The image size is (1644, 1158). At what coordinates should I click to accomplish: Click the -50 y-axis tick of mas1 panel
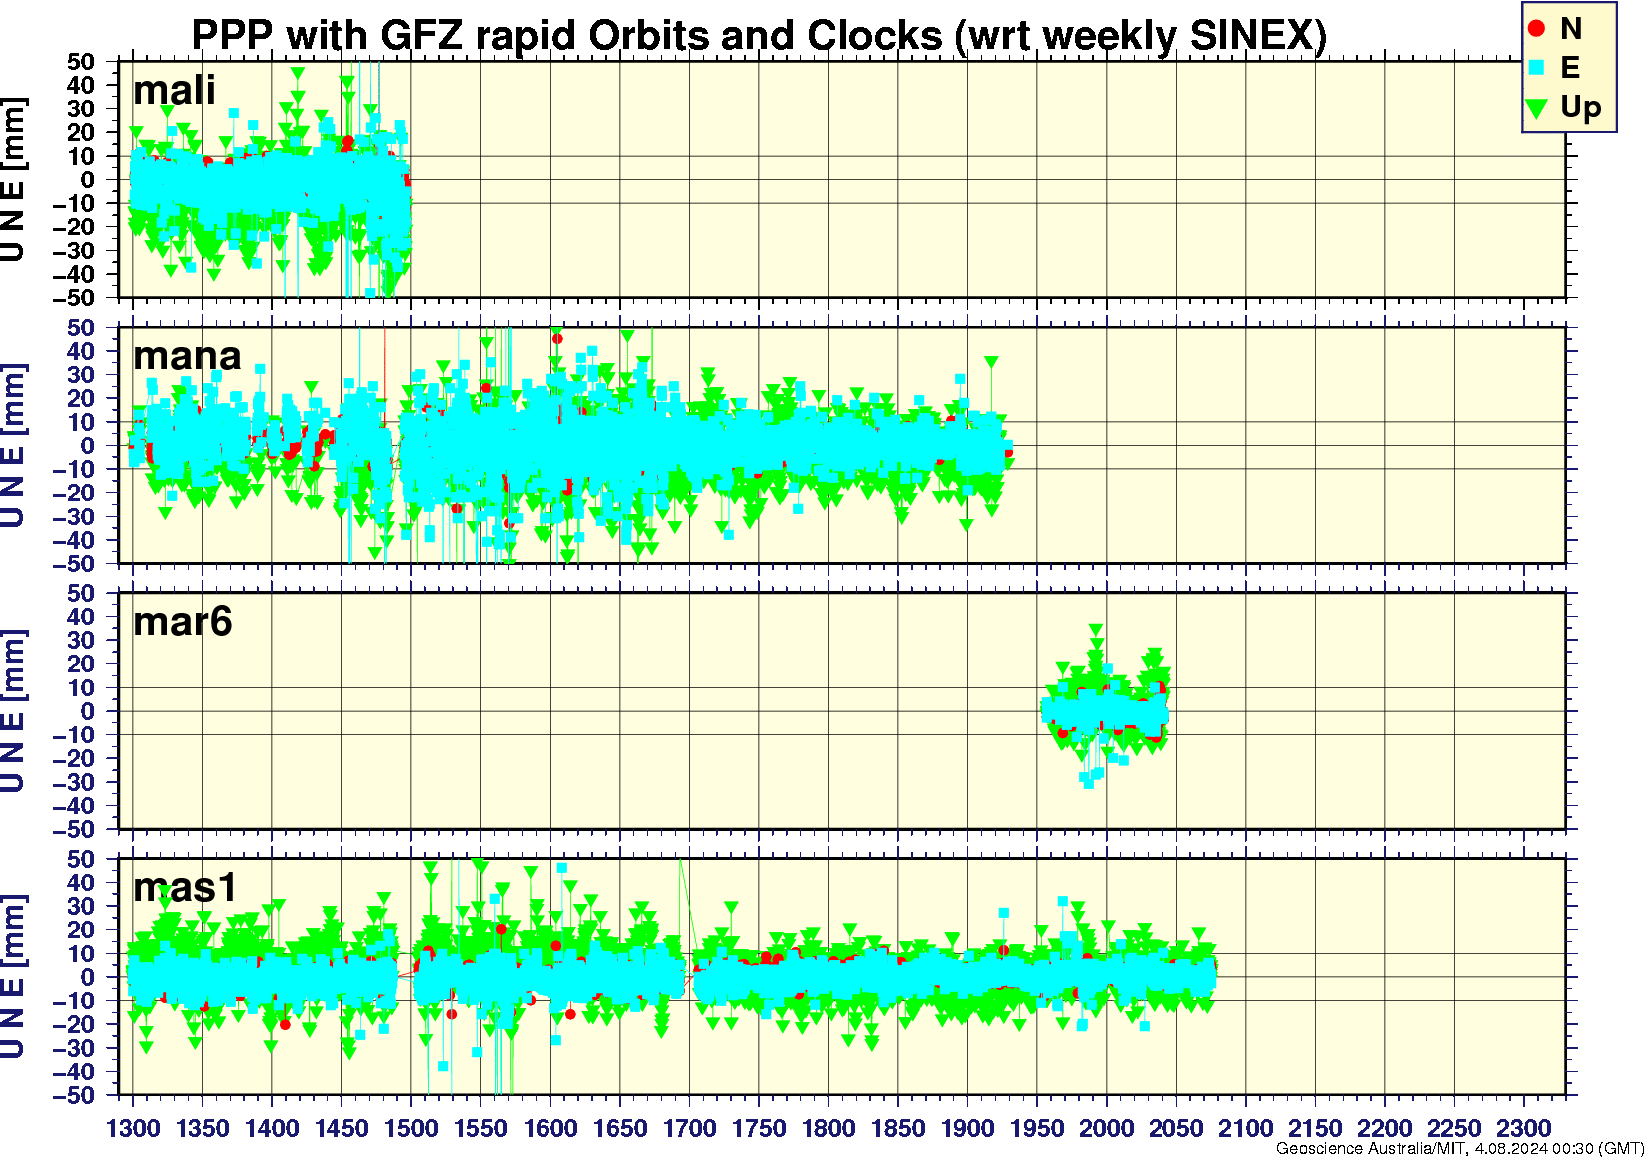[x=75, y=1096]
